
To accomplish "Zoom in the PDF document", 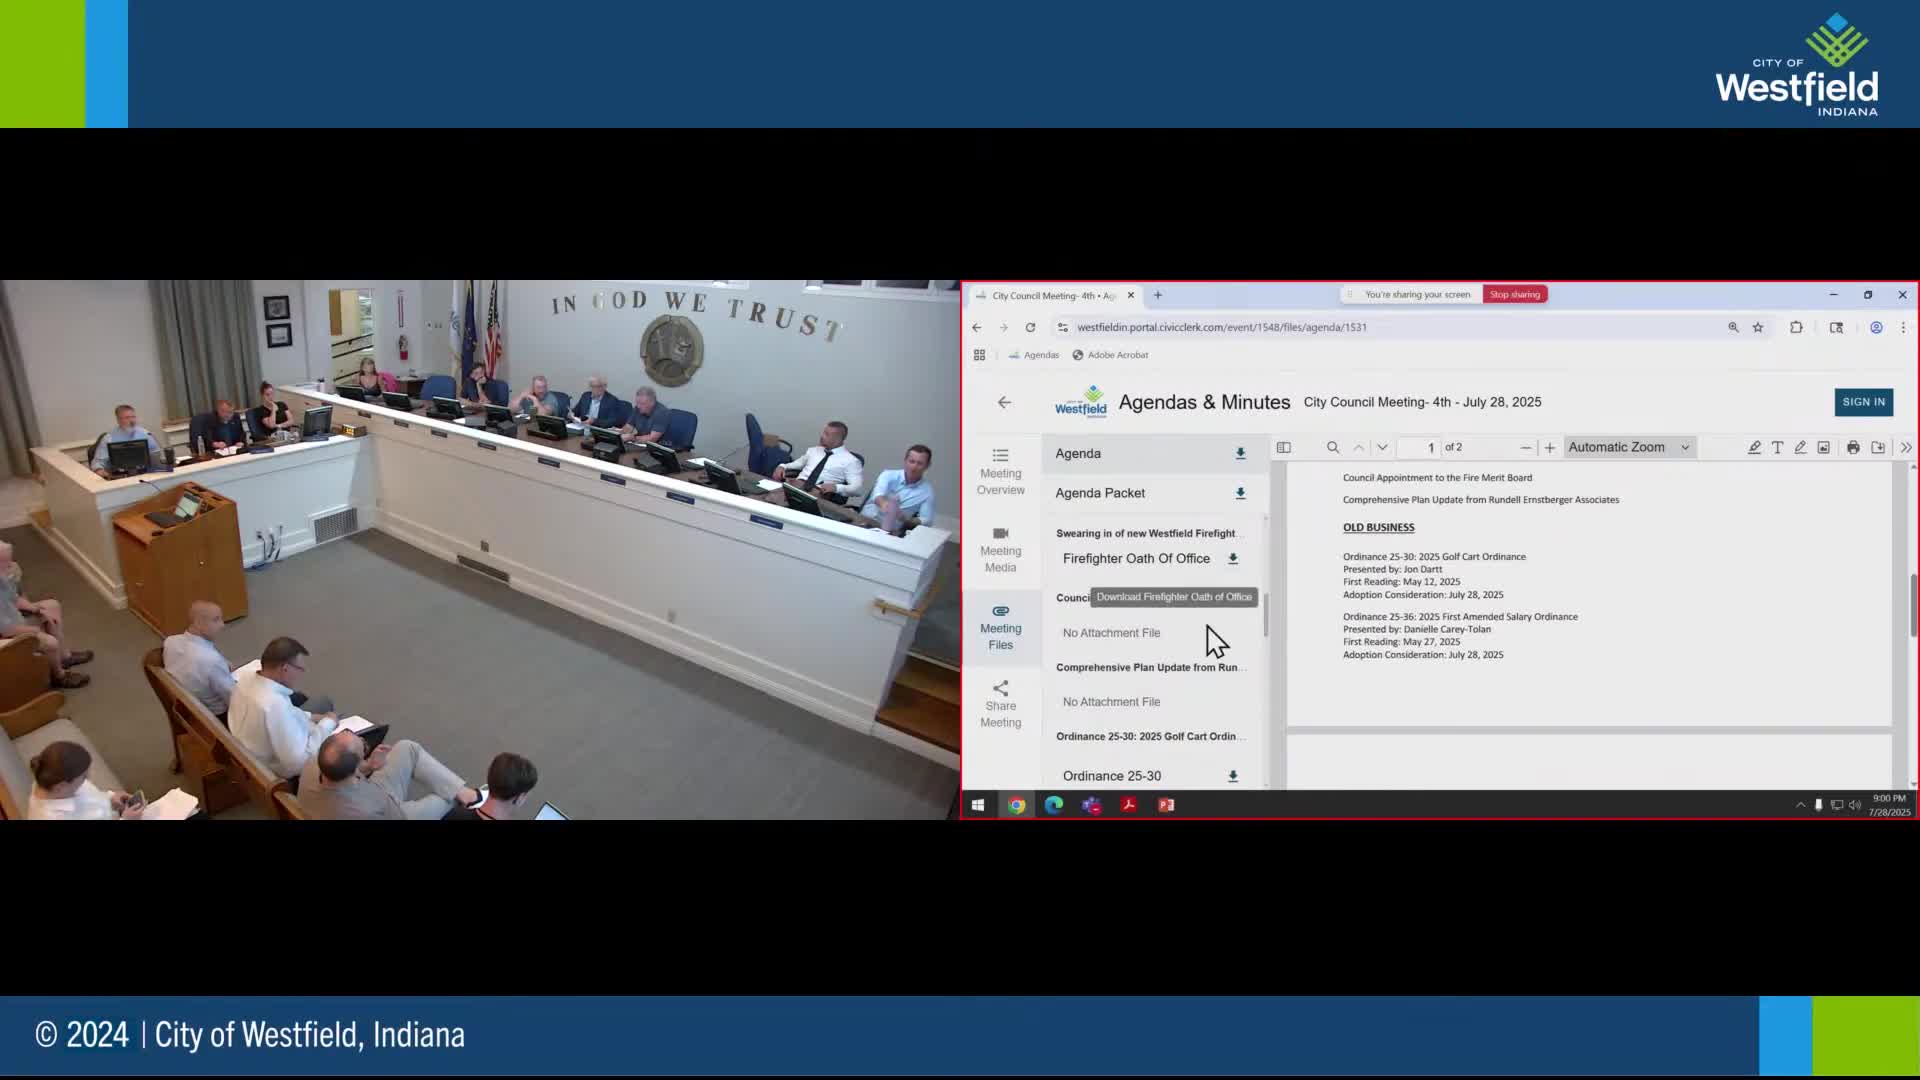I will (x=1550, y=447).
